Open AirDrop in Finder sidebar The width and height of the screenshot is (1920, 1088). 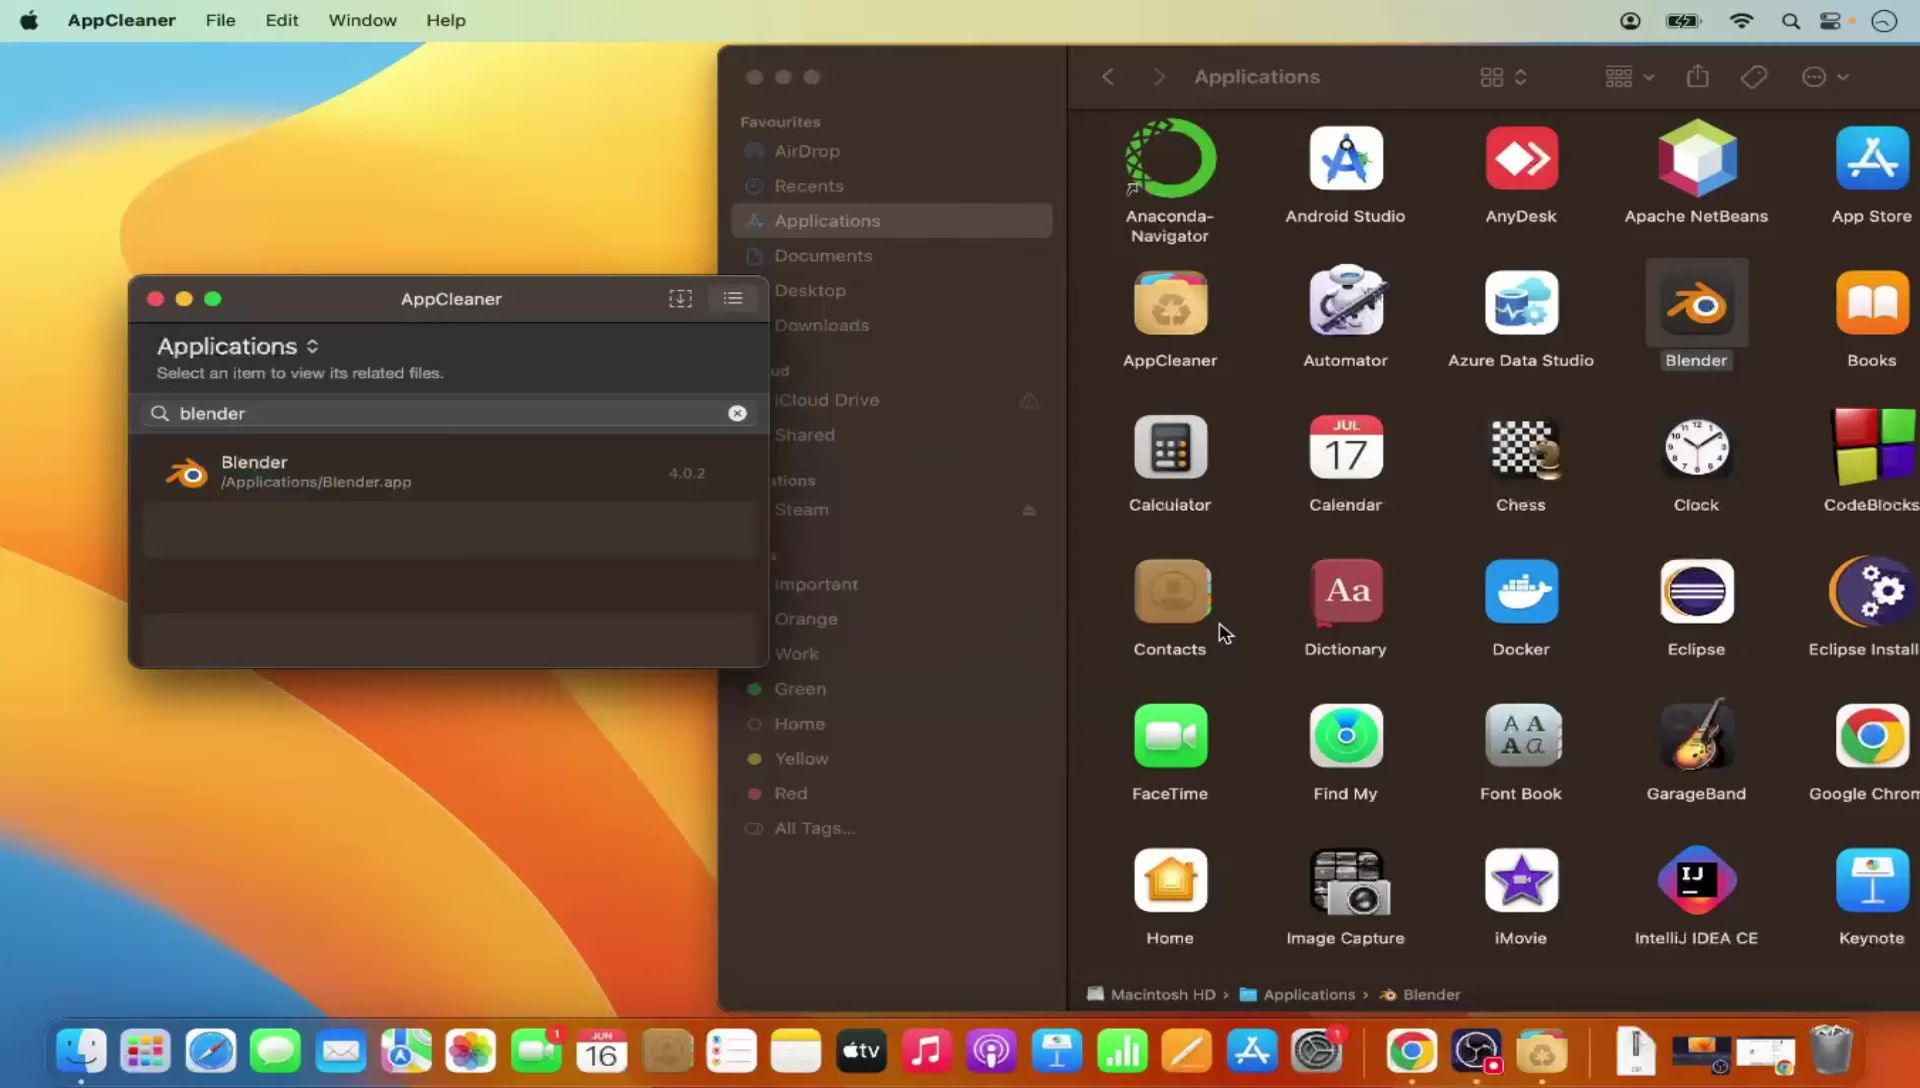coord(892,151)
